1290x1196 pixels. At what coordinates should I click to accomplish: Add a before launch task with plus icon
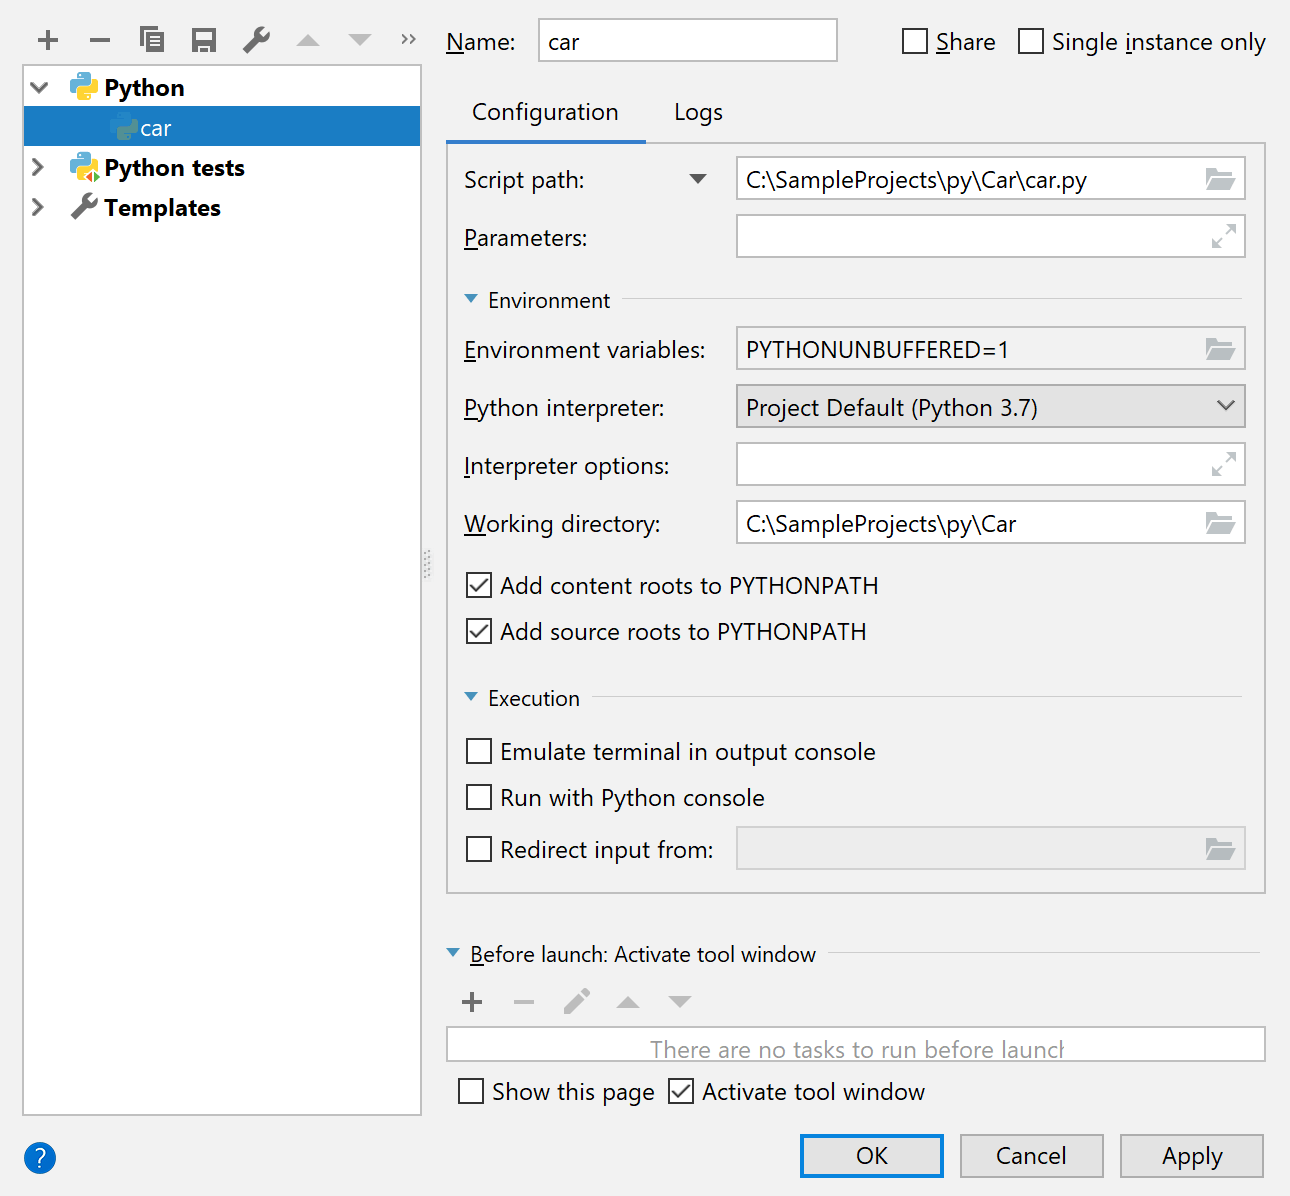472,1002
